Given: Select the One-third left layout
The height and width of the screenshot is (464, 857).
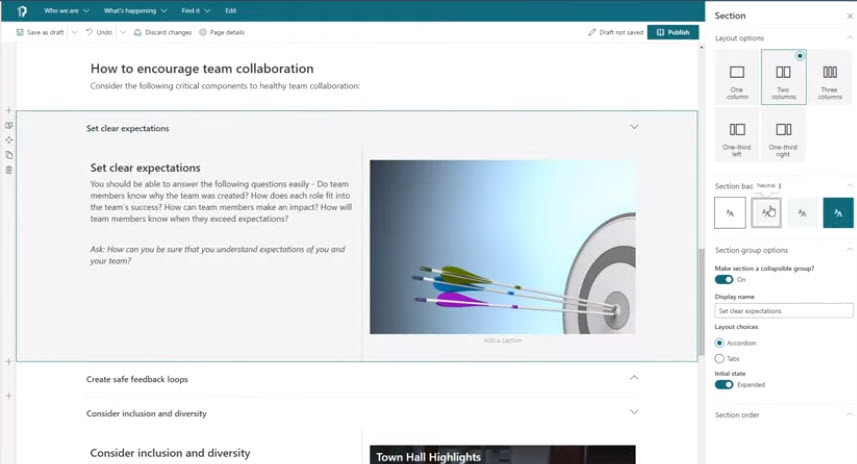Looking at the screenshot, I should tap(737, 134).
